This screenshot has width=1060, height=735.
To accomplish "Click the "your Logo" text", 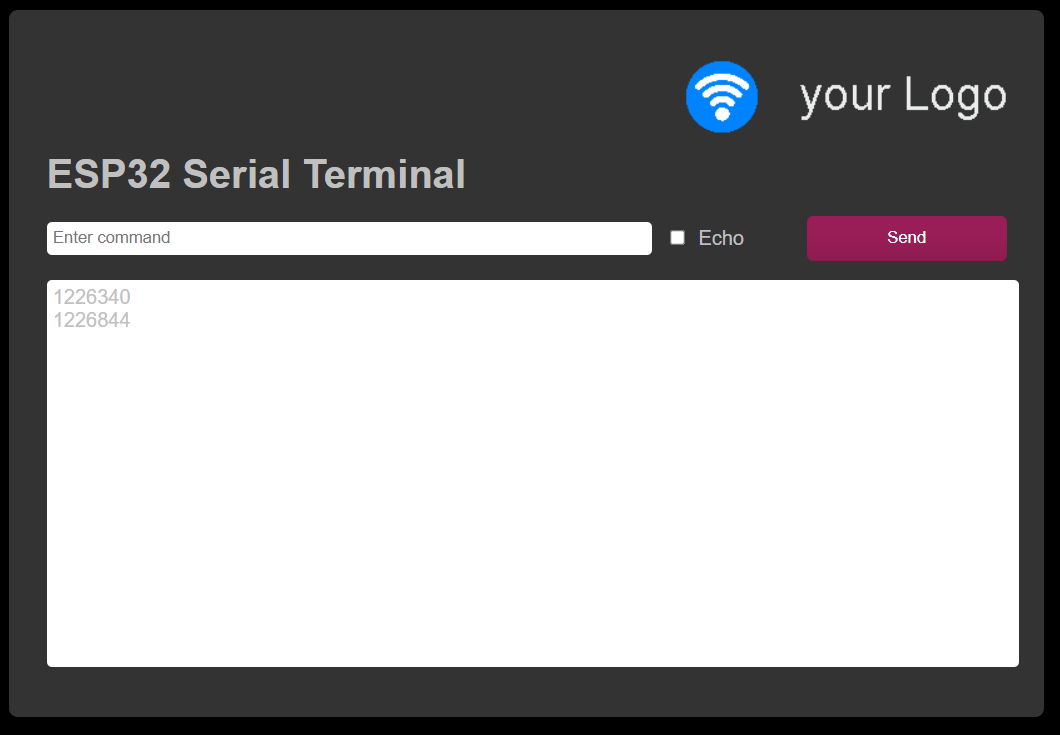I will pyautogui.click(x=903, y=96).
